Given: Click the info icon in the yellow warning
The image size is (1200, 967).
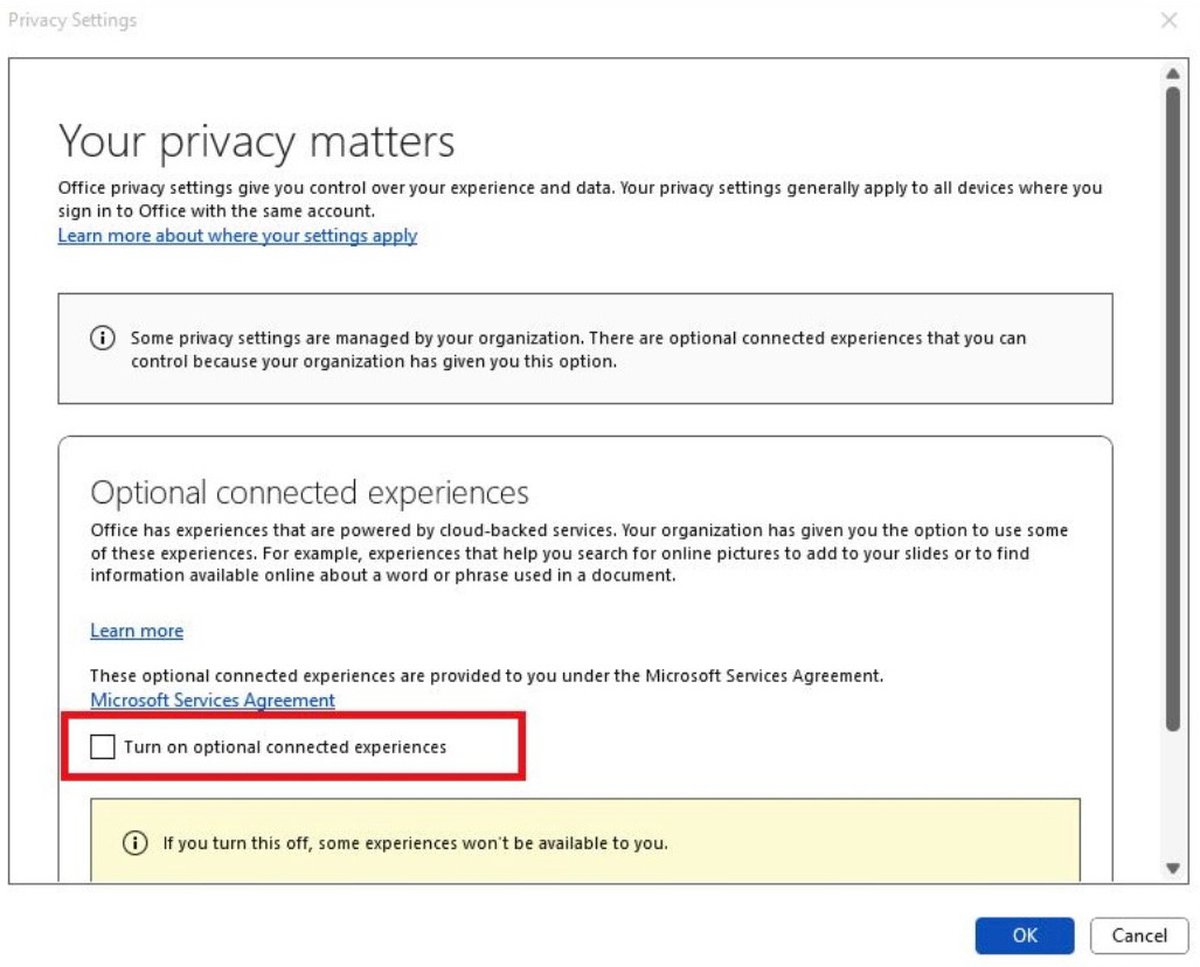Looking at the screenshot, I should [135, 843].
